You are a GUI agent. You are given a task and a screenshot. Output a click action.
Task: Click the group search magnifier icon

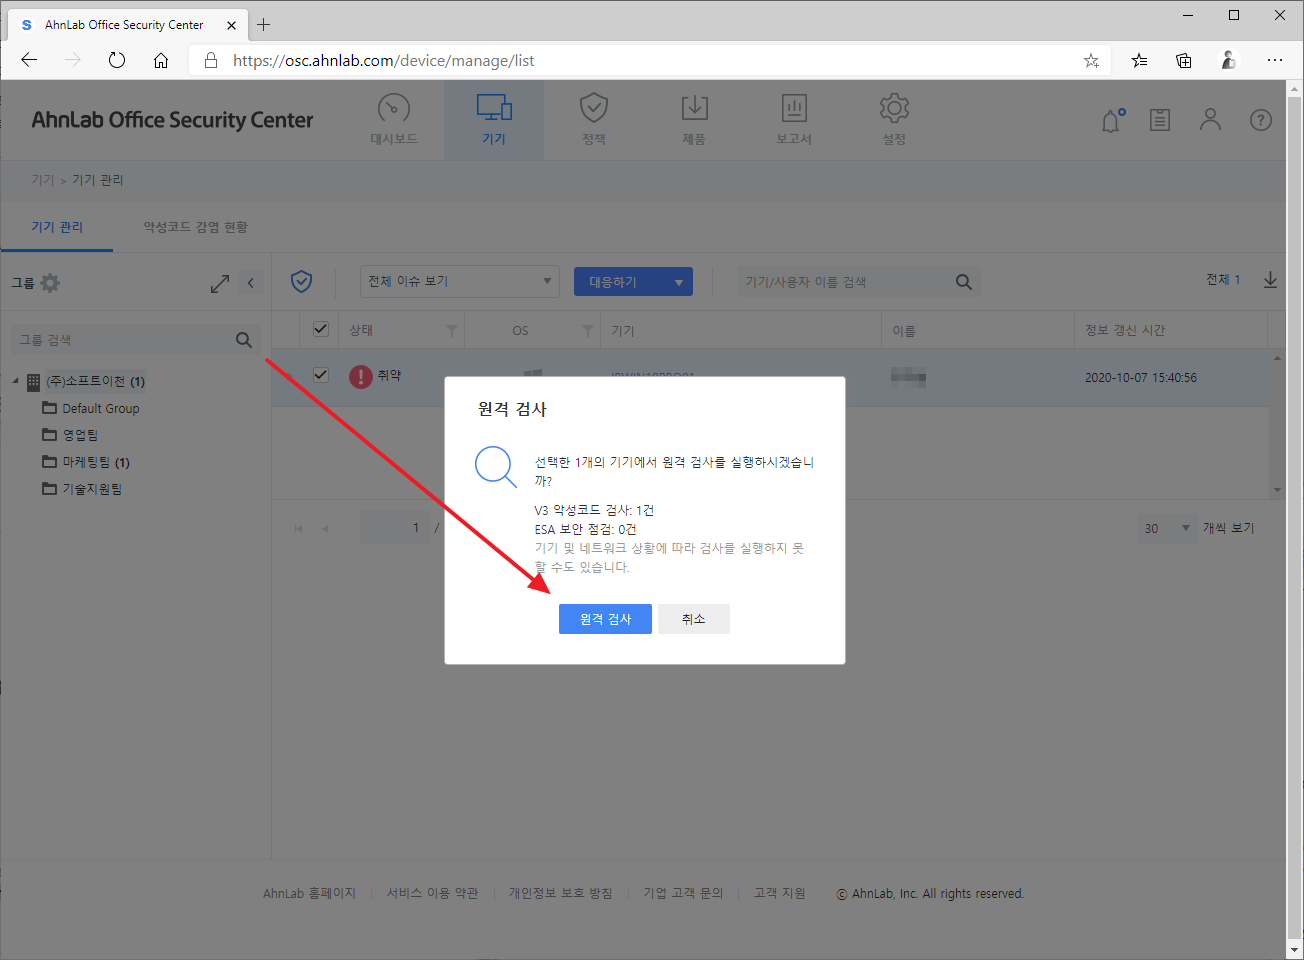244,340
